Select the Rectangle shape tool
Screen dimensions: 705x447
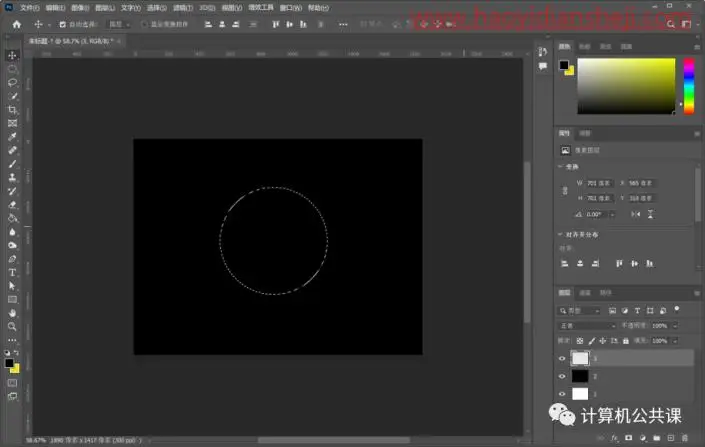click(x=12, y=299)
